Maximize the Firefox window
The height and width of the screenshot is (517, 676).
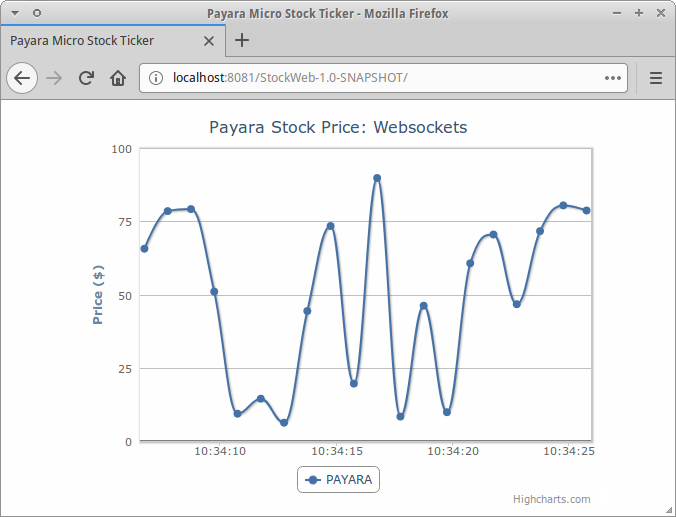(x=639, y=13)
